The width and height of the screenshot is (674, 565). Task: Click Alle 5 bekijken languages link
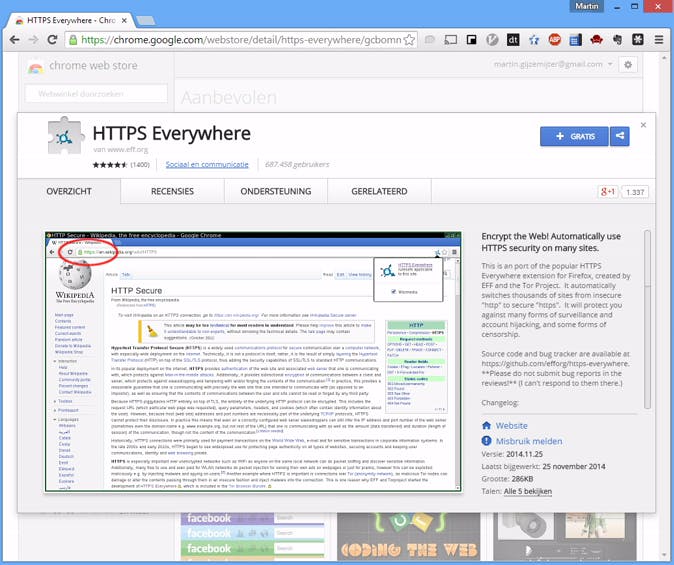click(x=528, y=491)
